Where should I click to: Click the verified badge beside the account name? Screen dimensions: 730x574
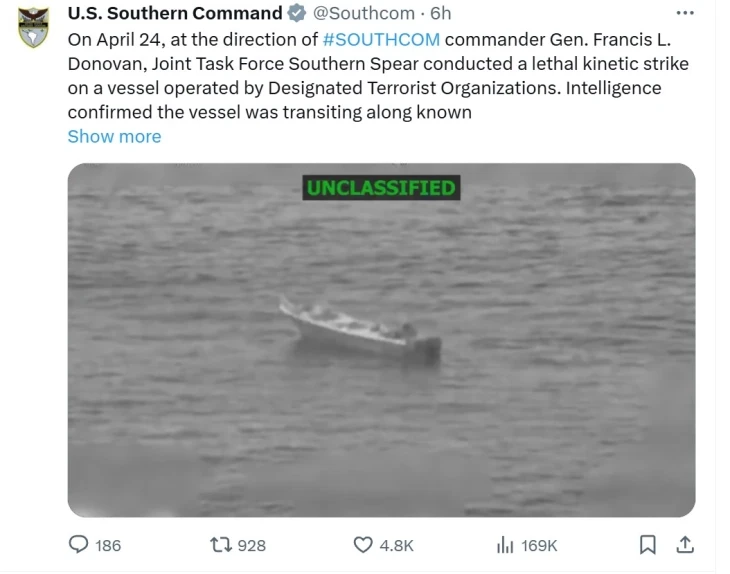coord(297,14)
